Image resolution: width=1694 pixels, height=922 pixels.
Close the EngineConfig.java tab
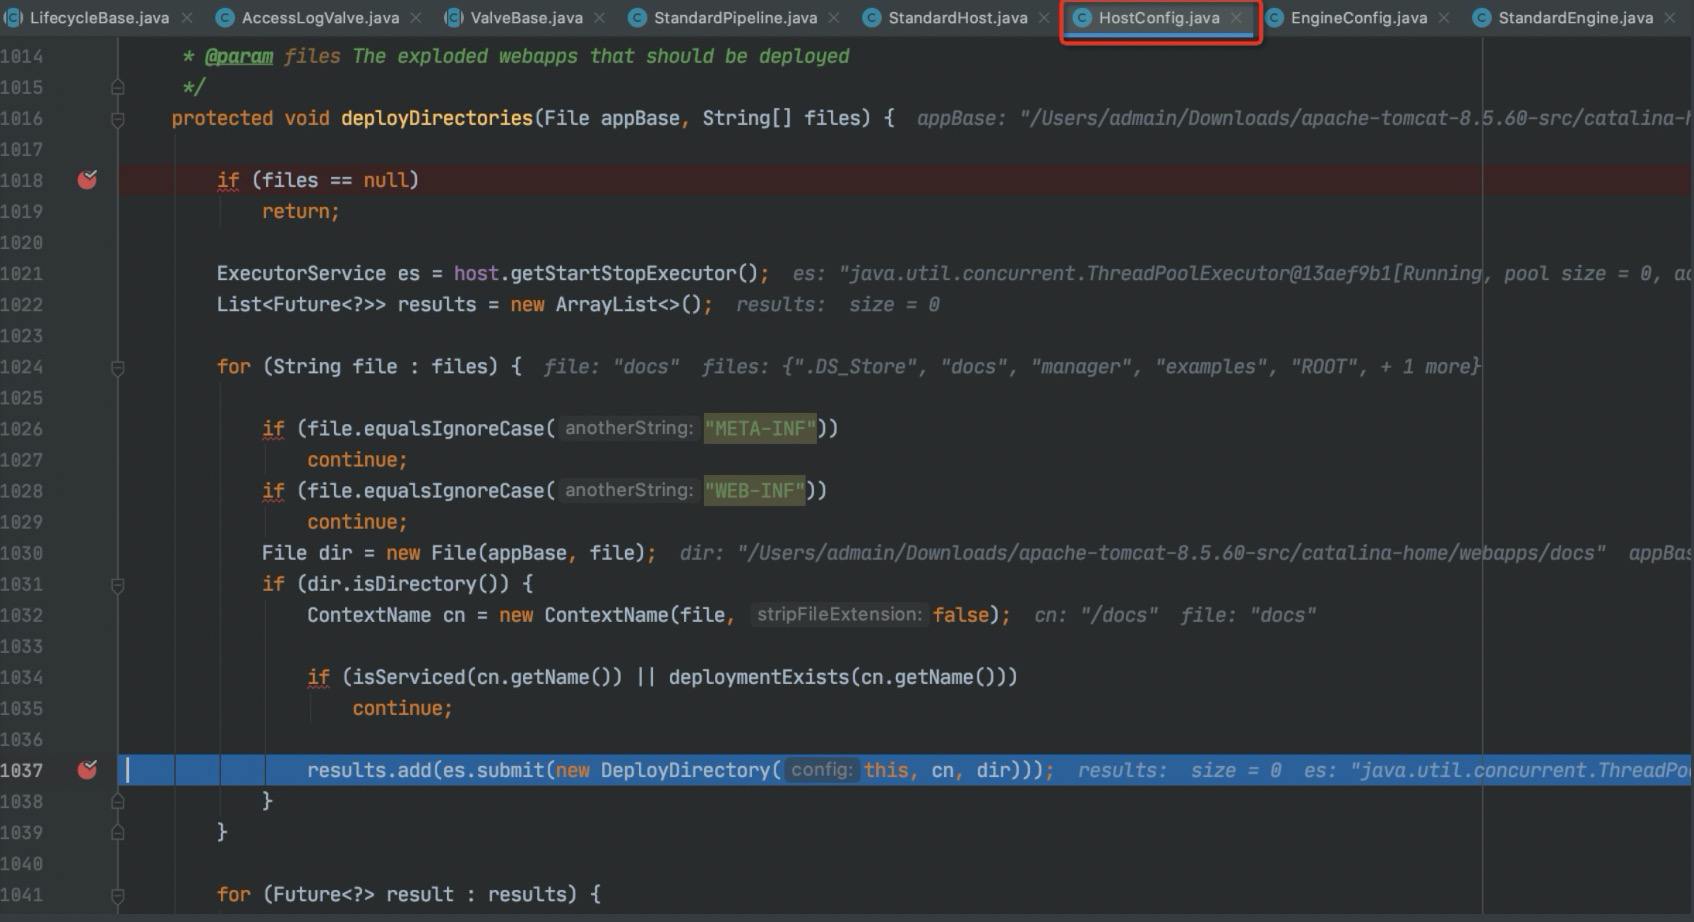click(1444, 18)
